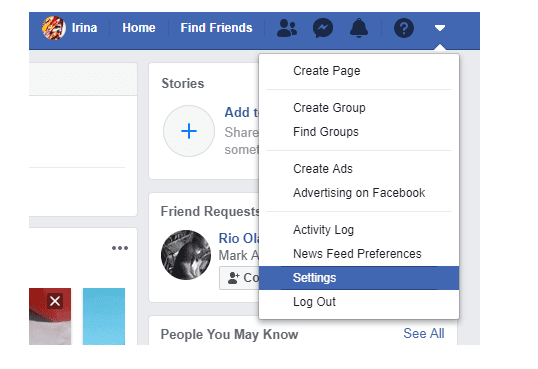Open Settings from the dropdown menu

coord(359,278)
